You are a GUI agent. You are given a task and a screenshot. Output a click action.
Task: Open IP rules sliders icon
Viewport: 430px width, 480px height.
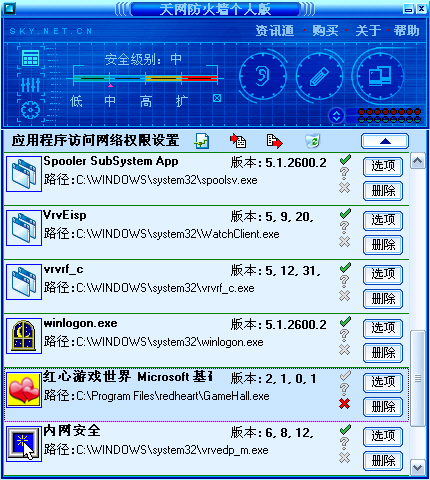pos(30,84)
